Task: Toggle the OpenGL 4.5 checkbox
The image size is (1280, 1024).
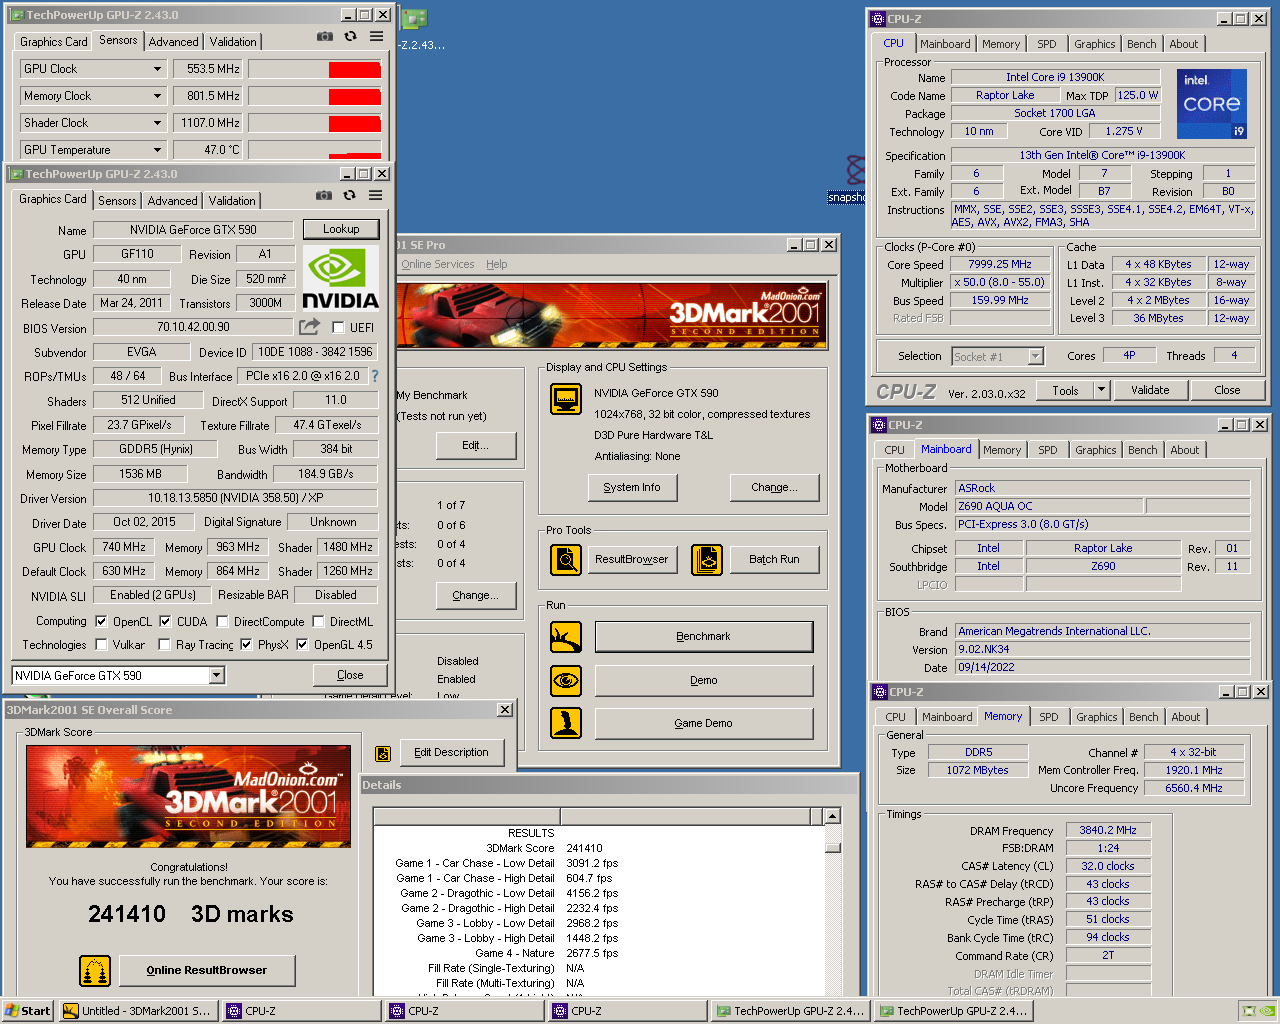Action: [x=302, y=645]
